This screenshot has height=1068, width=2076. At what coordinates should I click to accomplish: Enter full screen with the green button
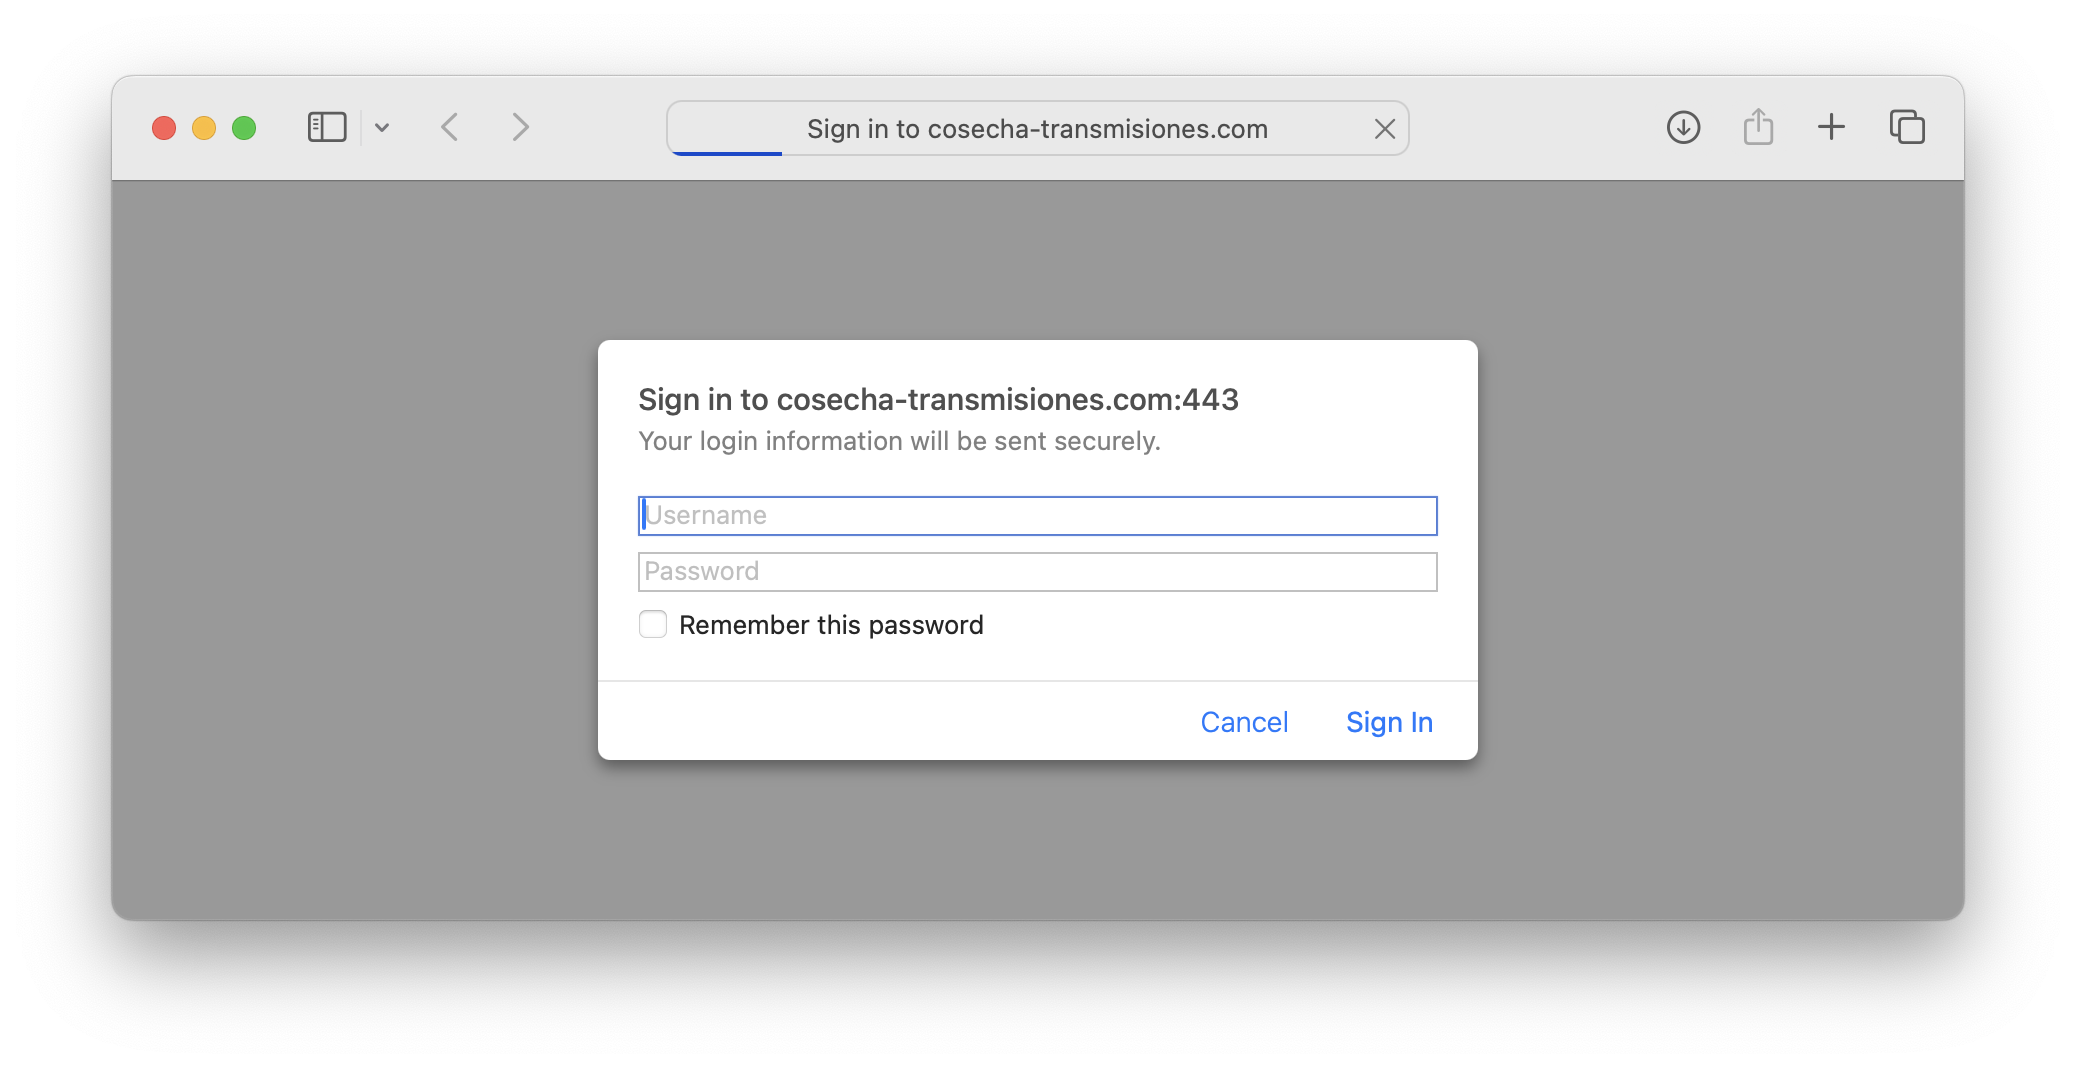tap(244, 128)
